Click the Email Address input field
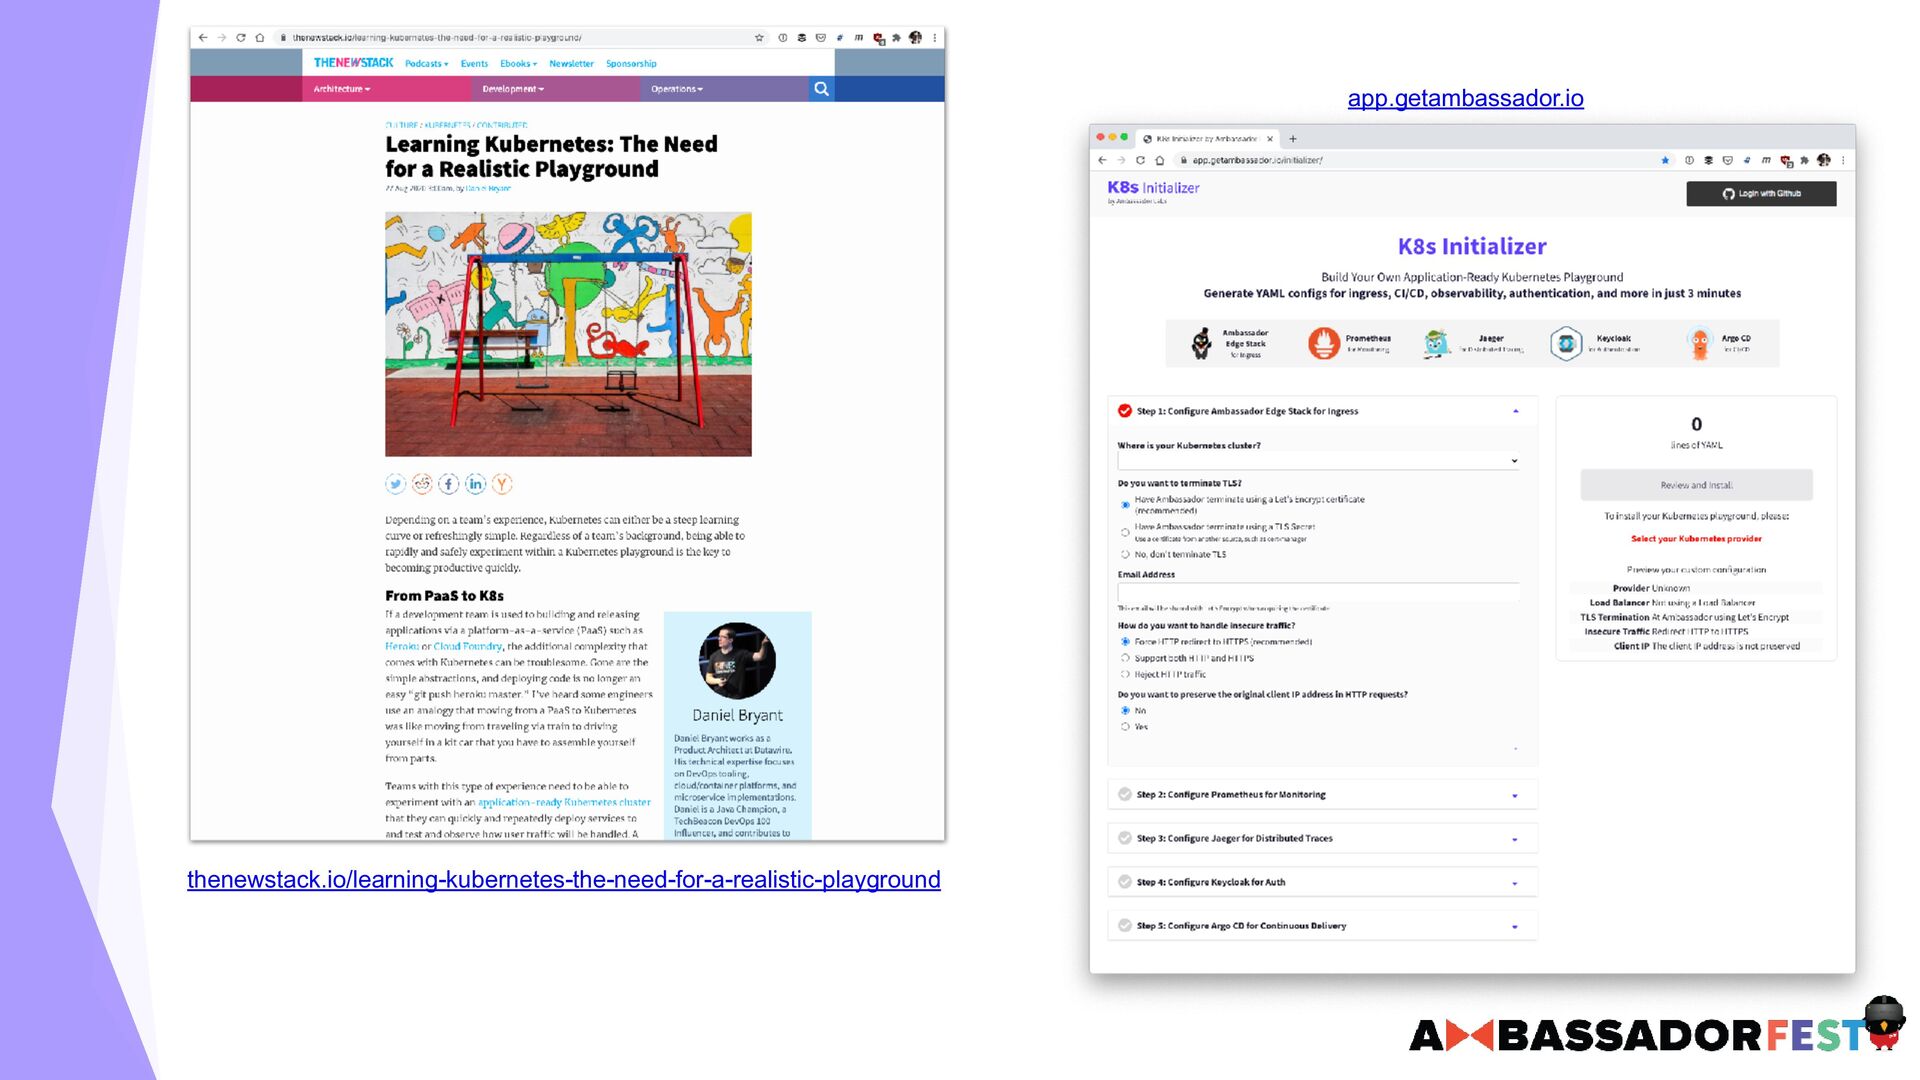The width and height of the screenshot is (1920, 1080). [x=1318, y=592]
